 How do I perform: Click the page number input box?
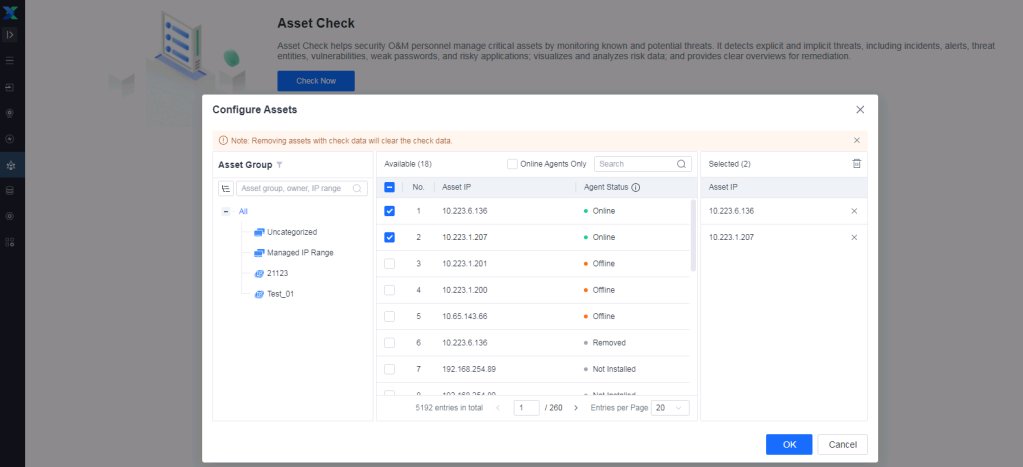(527, 408)
